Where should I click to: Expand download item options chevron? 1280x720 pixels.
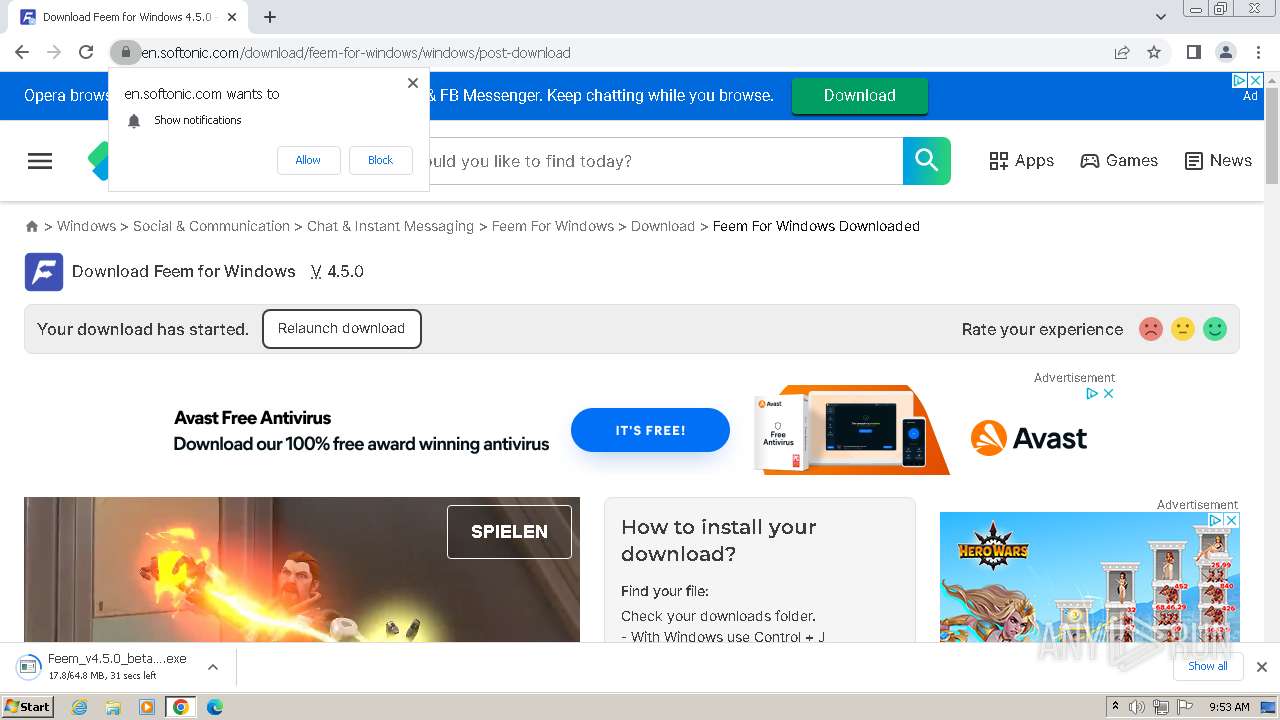pyautogui.click(x=213, y=667)
